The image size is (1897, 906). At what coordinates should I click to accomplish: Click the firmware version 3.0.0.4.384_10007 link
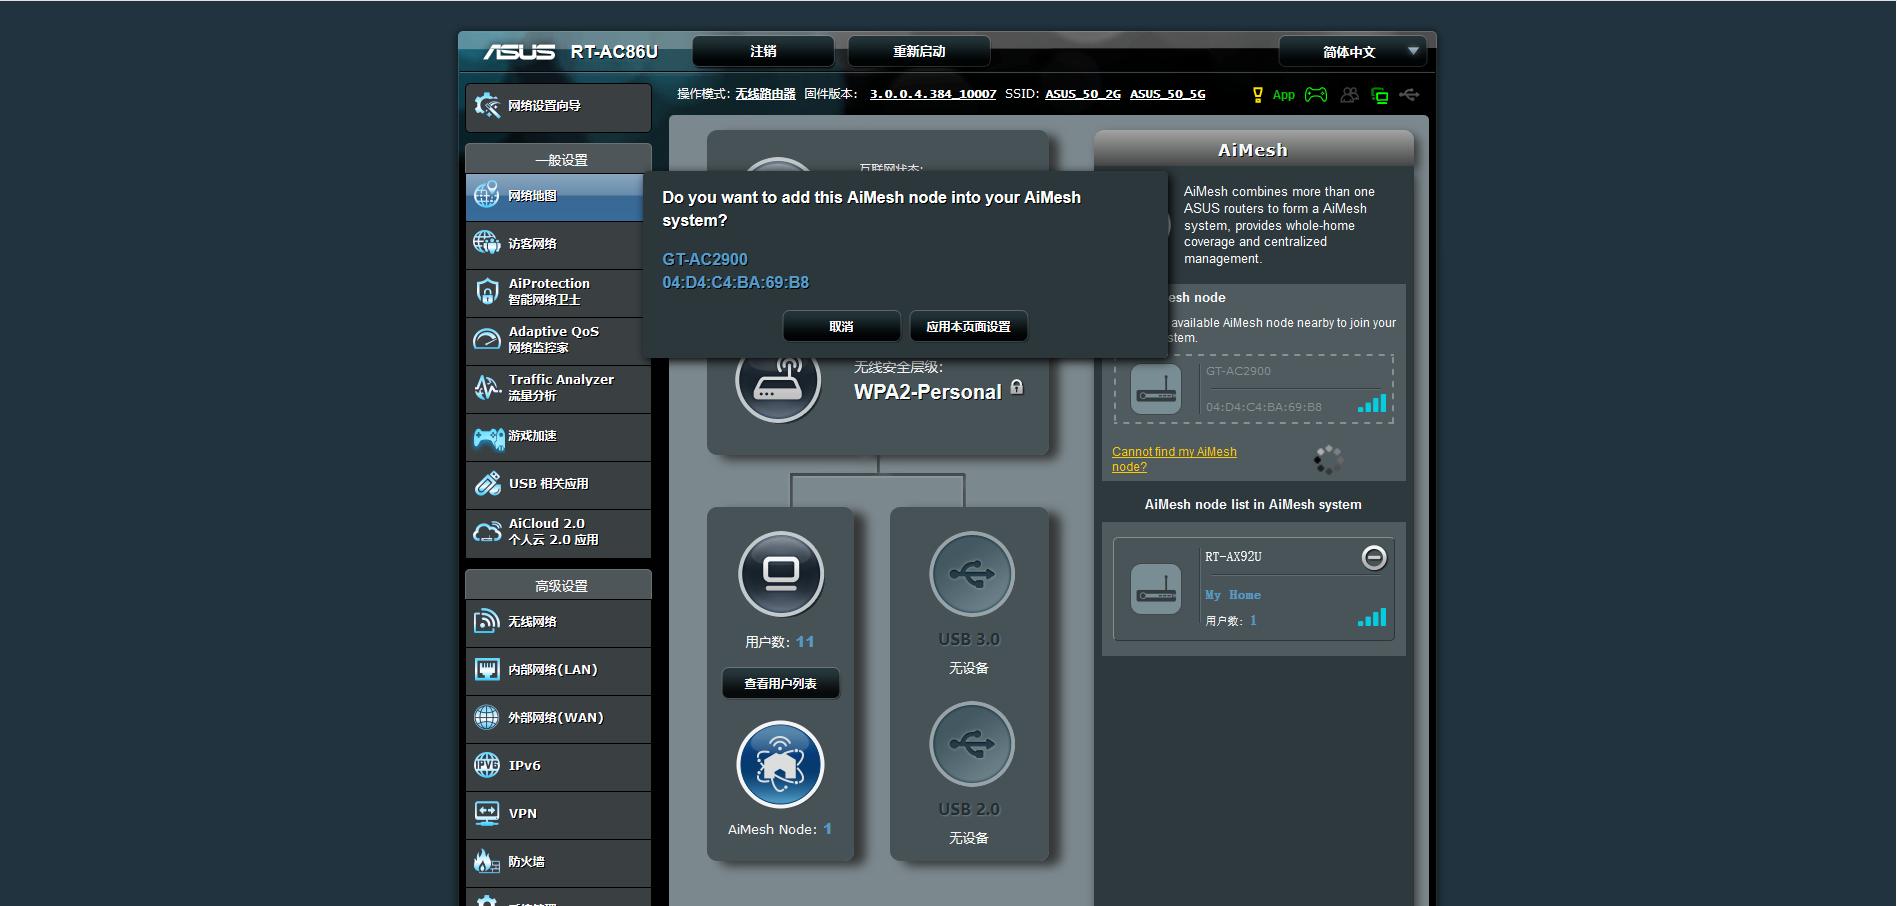coord(932,94)
